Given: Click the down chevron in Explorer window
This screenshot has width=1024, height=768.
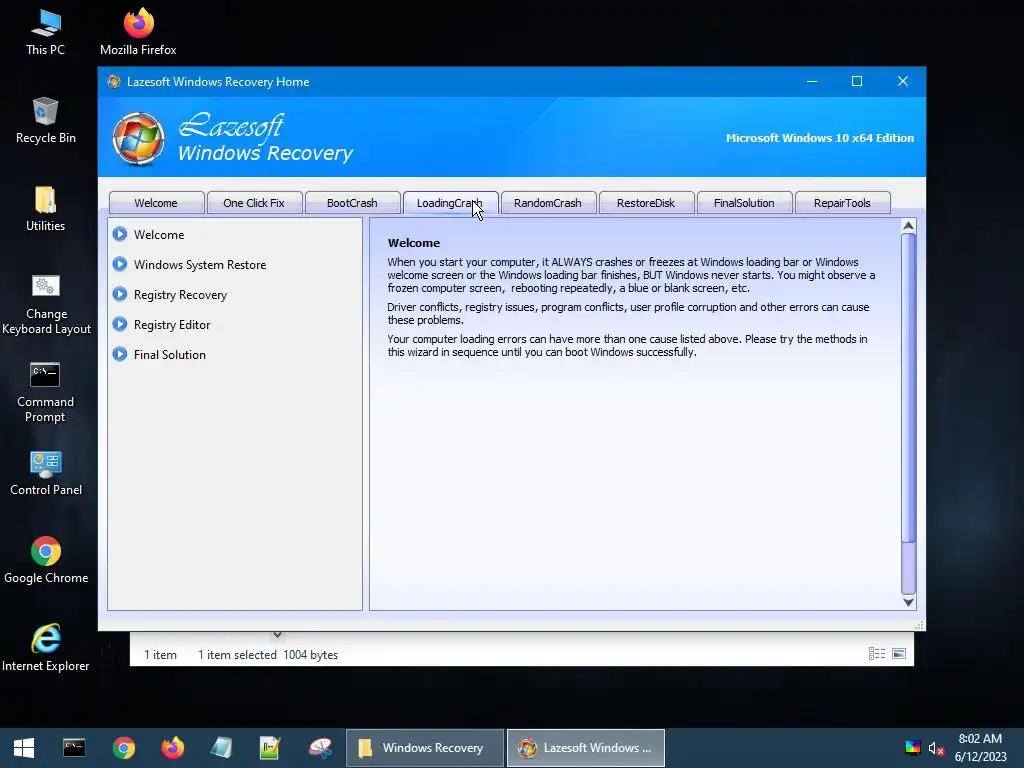Looking at the screenshot, I should (x=277, y=635).
